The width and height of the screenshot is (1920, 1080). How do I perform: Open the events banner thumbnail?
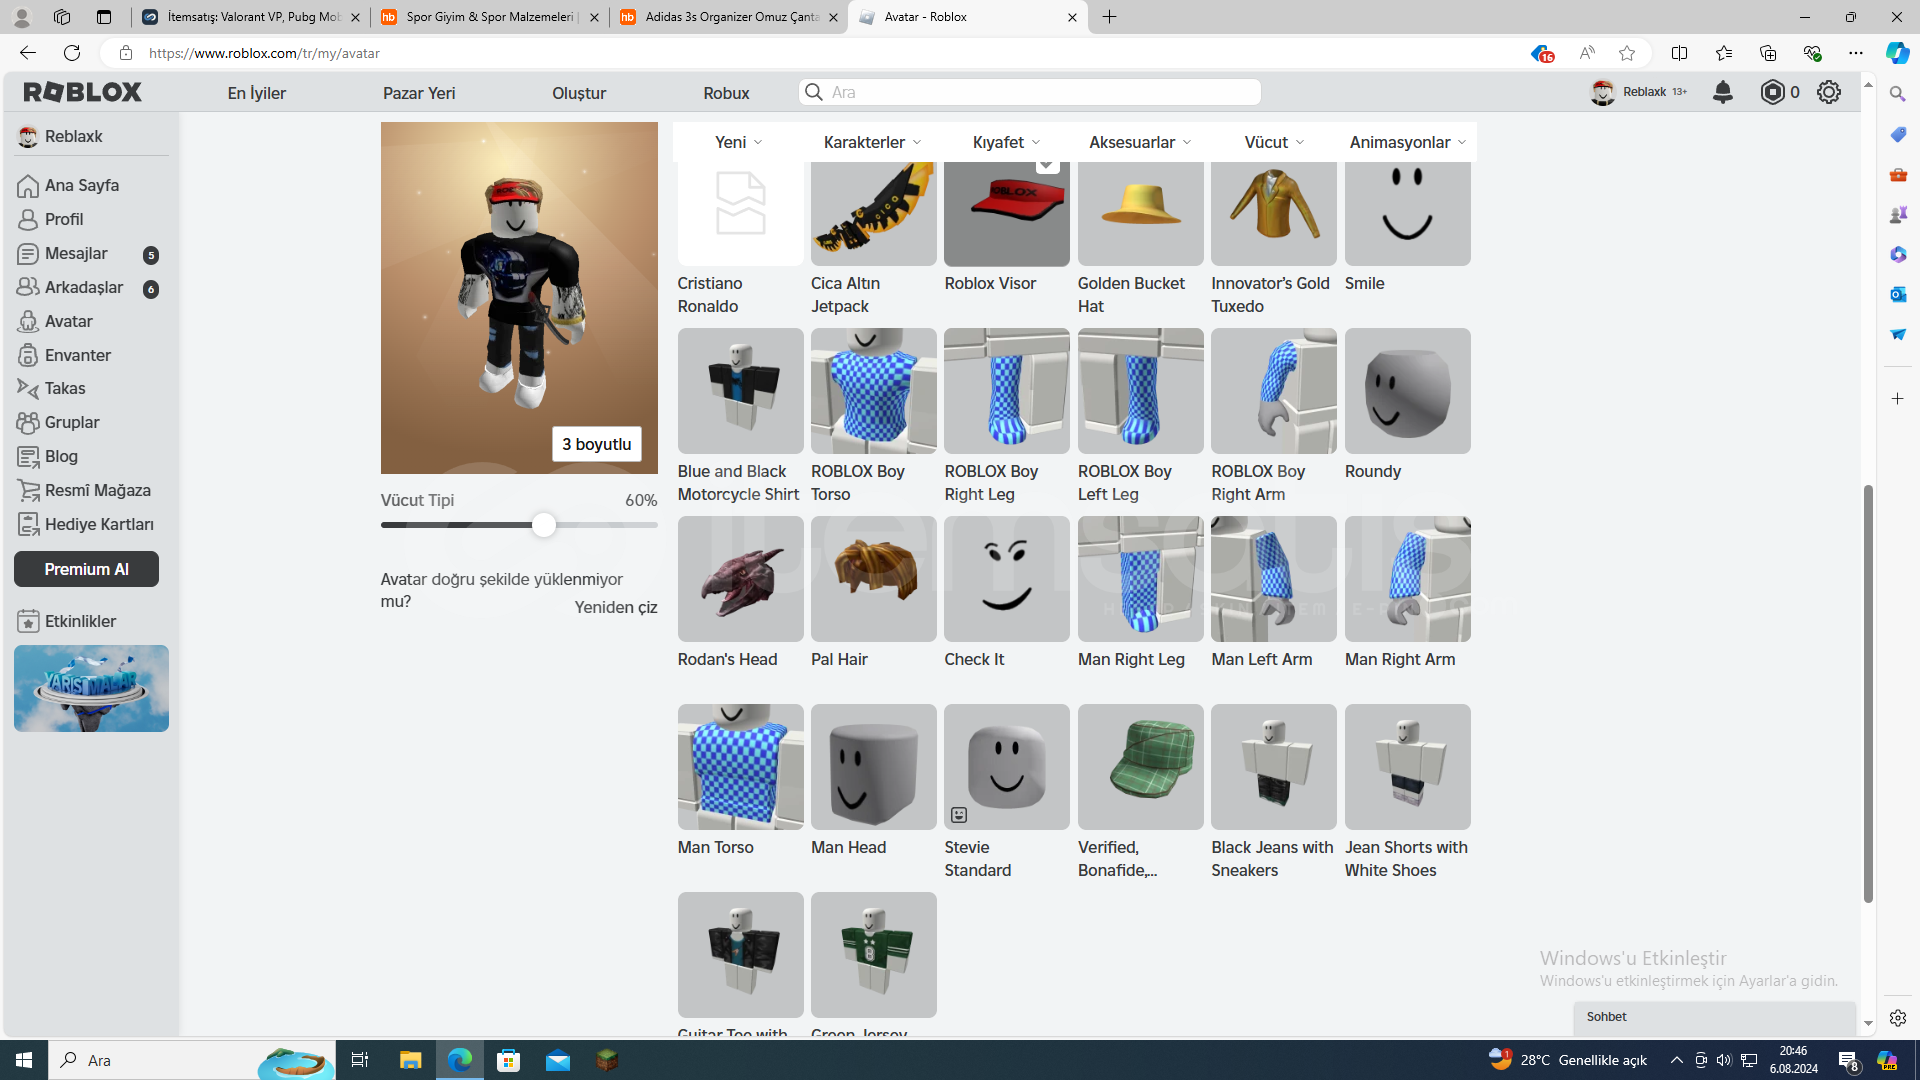click(x=91, y=688)
